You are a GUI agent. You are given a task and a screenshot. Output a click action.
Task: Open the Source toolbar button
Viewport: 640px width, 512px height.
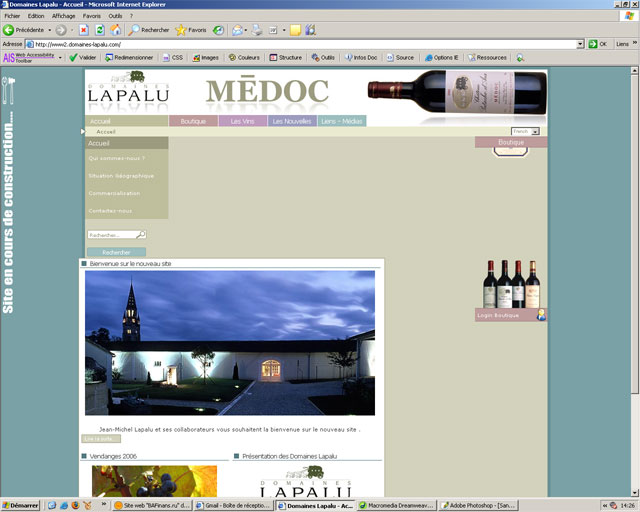tap(400, 58)
